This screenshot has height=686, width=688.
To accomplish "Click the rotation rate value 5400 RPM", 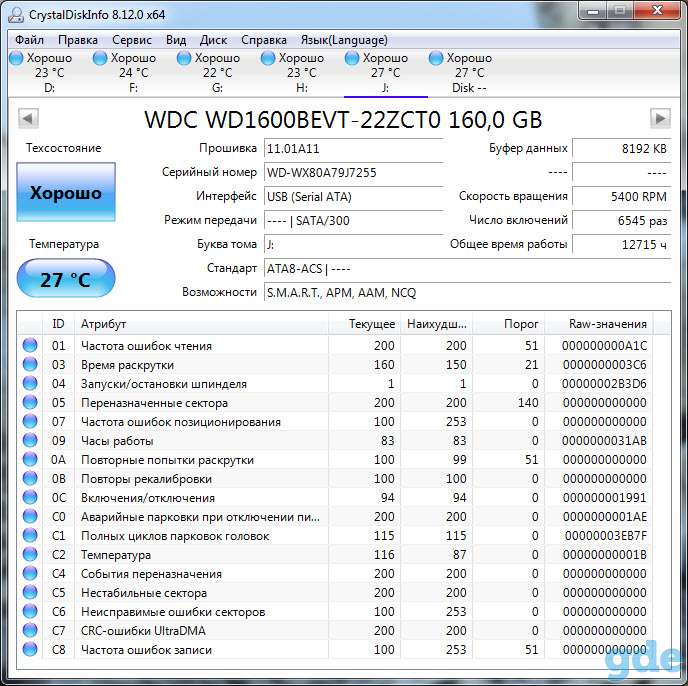I will coord(622,197).
